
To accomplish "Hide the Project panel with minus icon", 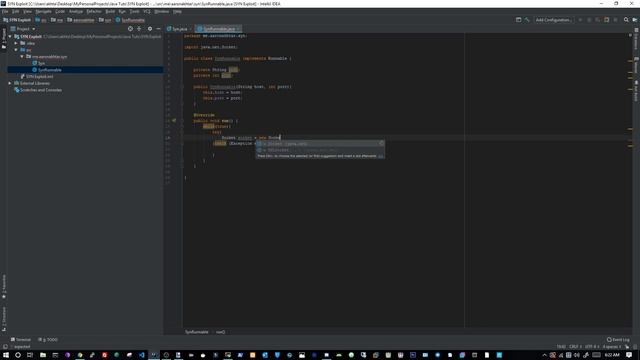I will pos(158,29).
